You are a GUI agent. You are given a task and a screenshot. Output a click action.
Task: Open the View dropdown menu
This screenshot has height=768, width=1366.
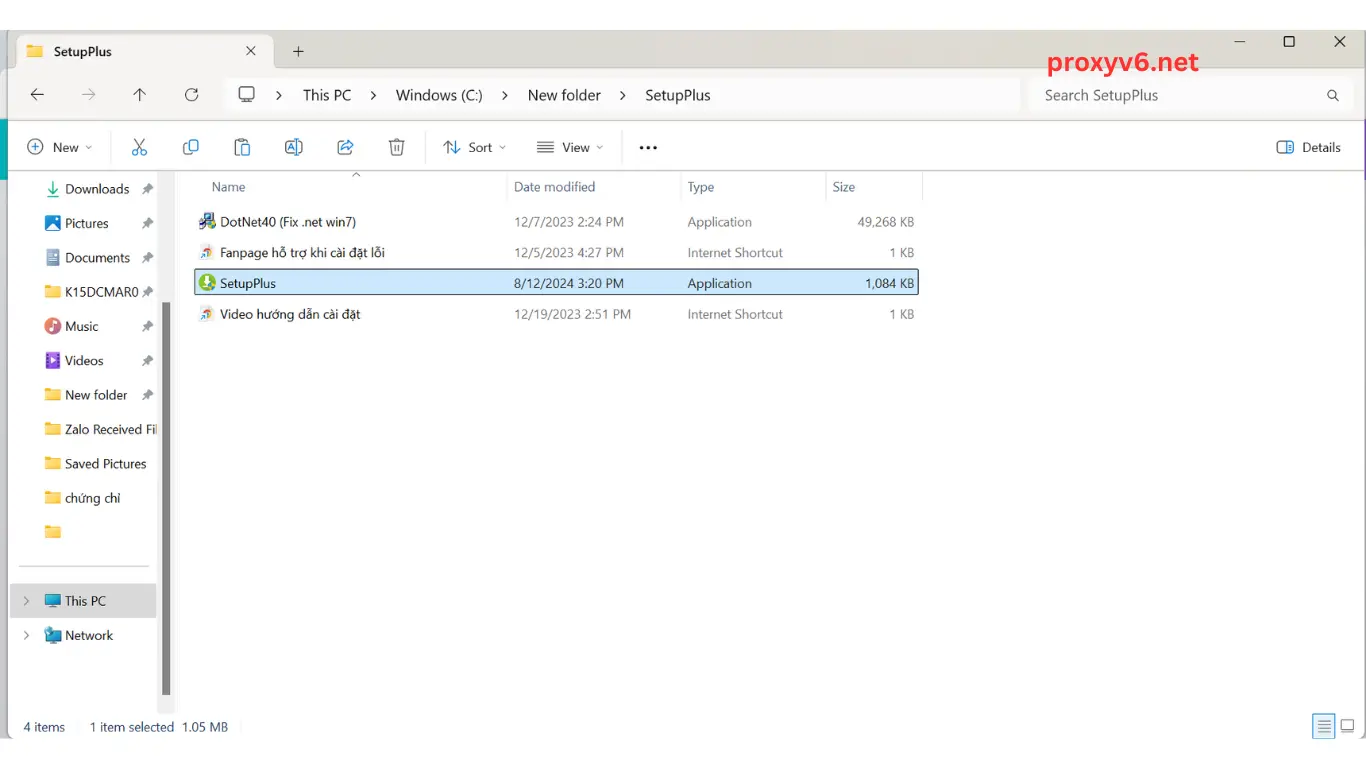570,147
